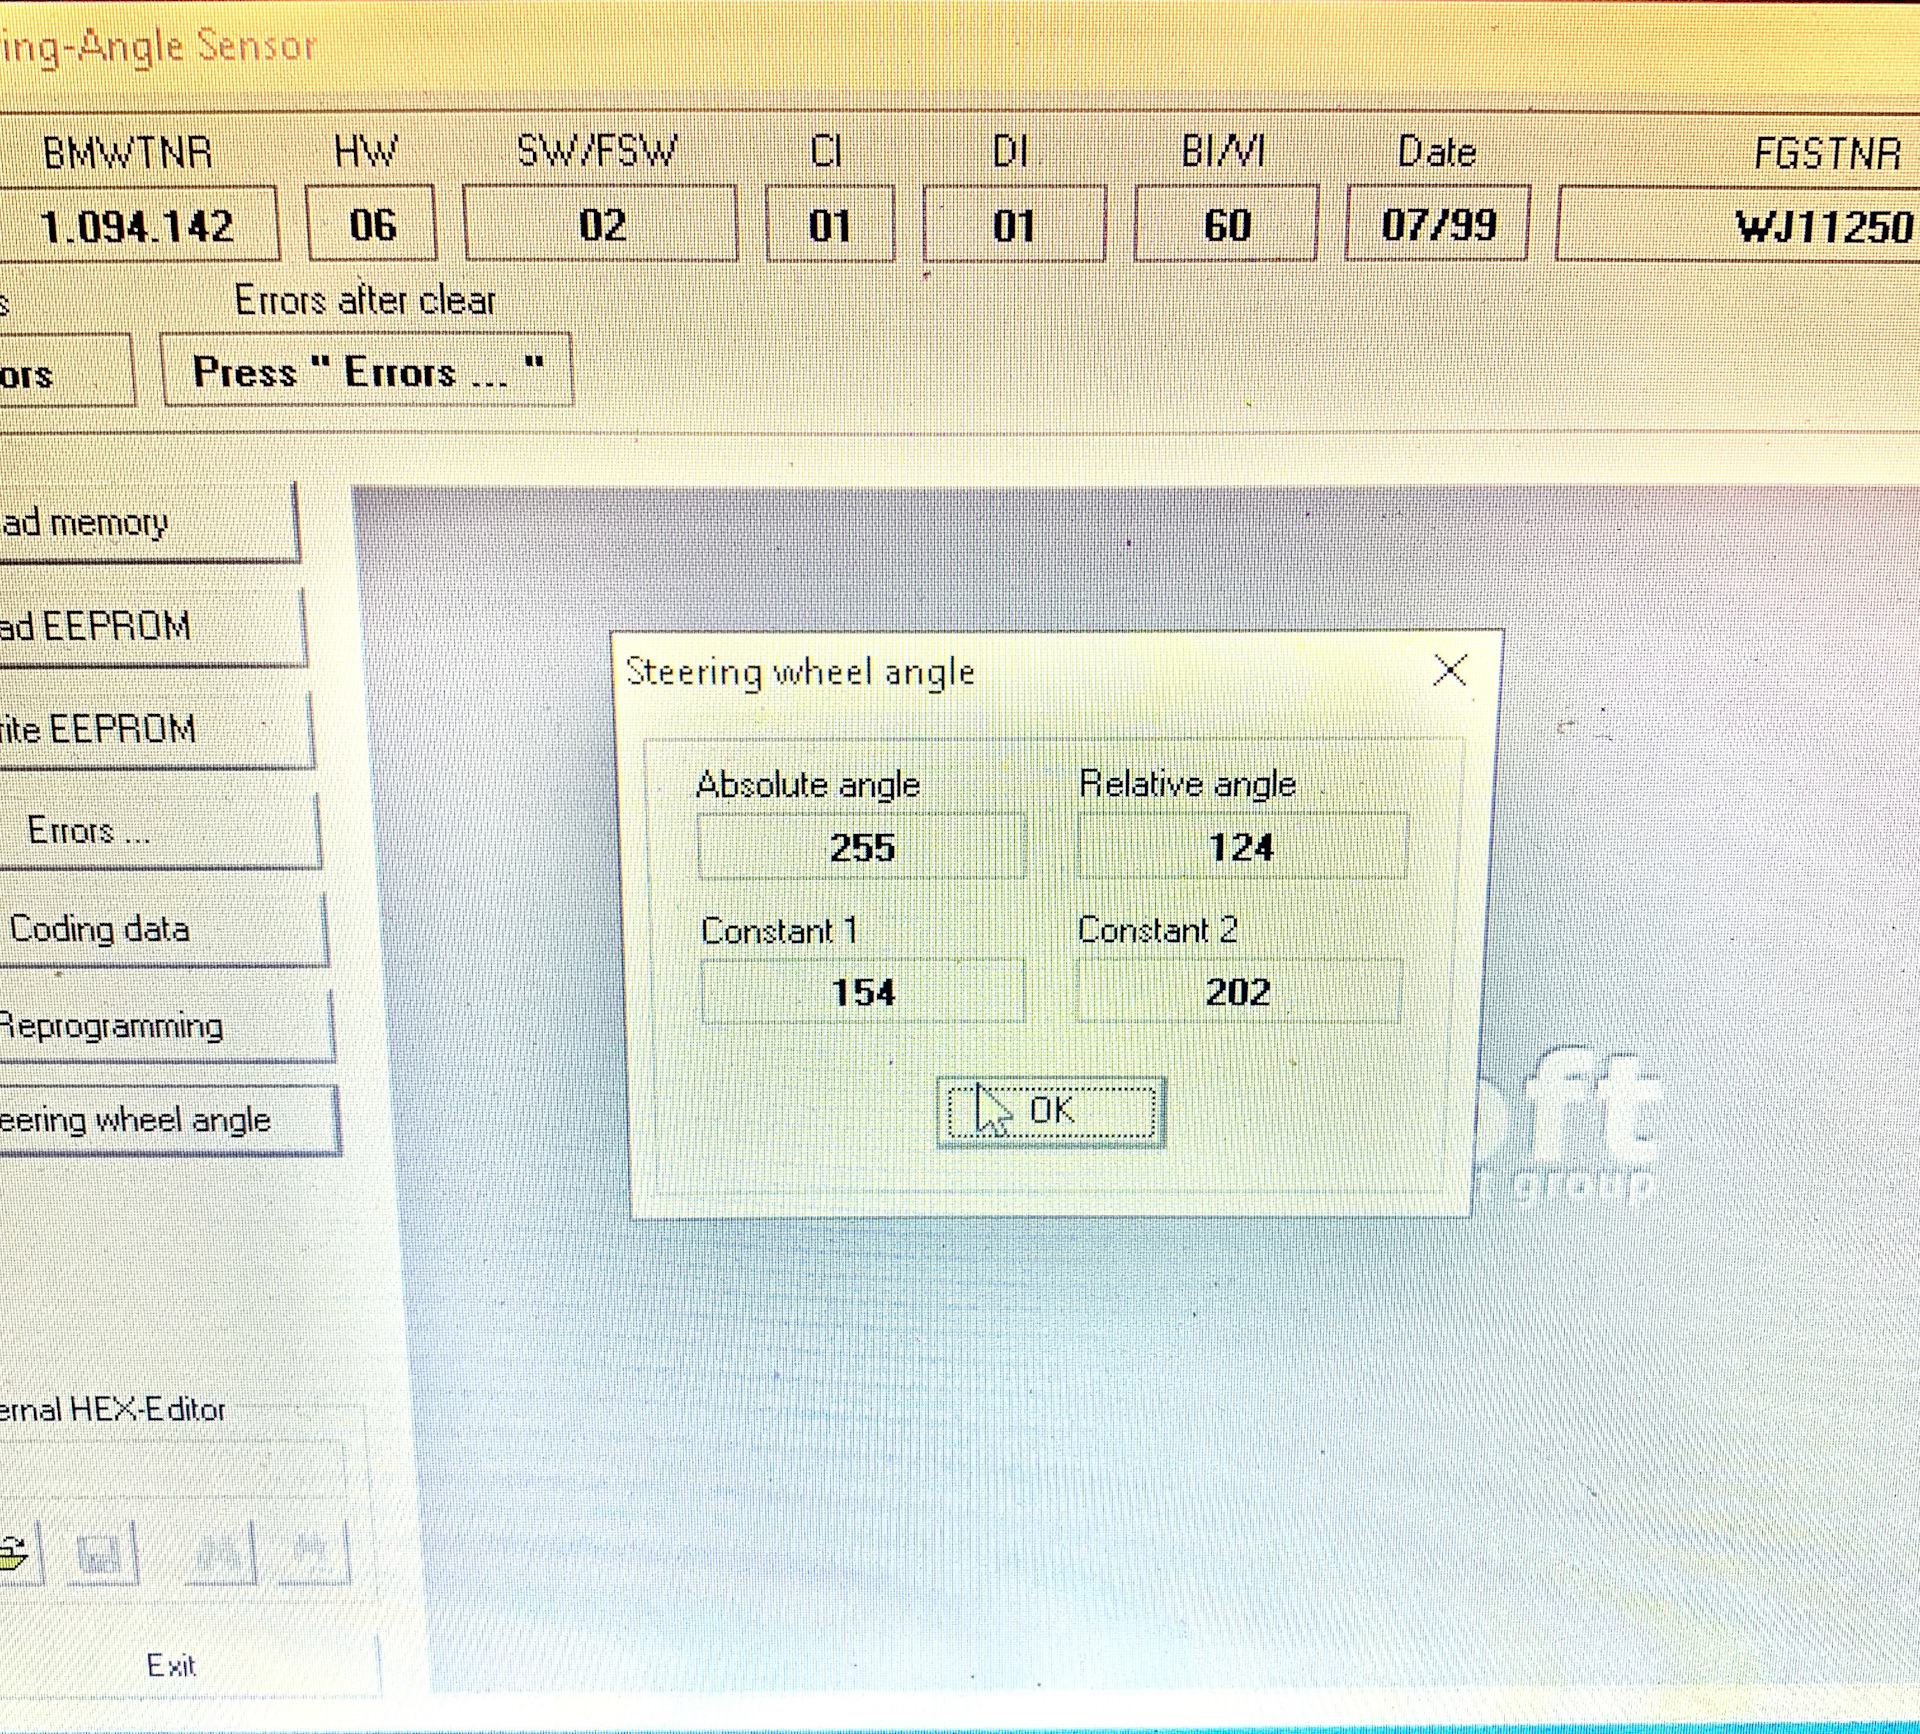The image size is (1920, 1734).
Task: Click the grayed-out save disk icon
Action: (x=100, y=1553)
